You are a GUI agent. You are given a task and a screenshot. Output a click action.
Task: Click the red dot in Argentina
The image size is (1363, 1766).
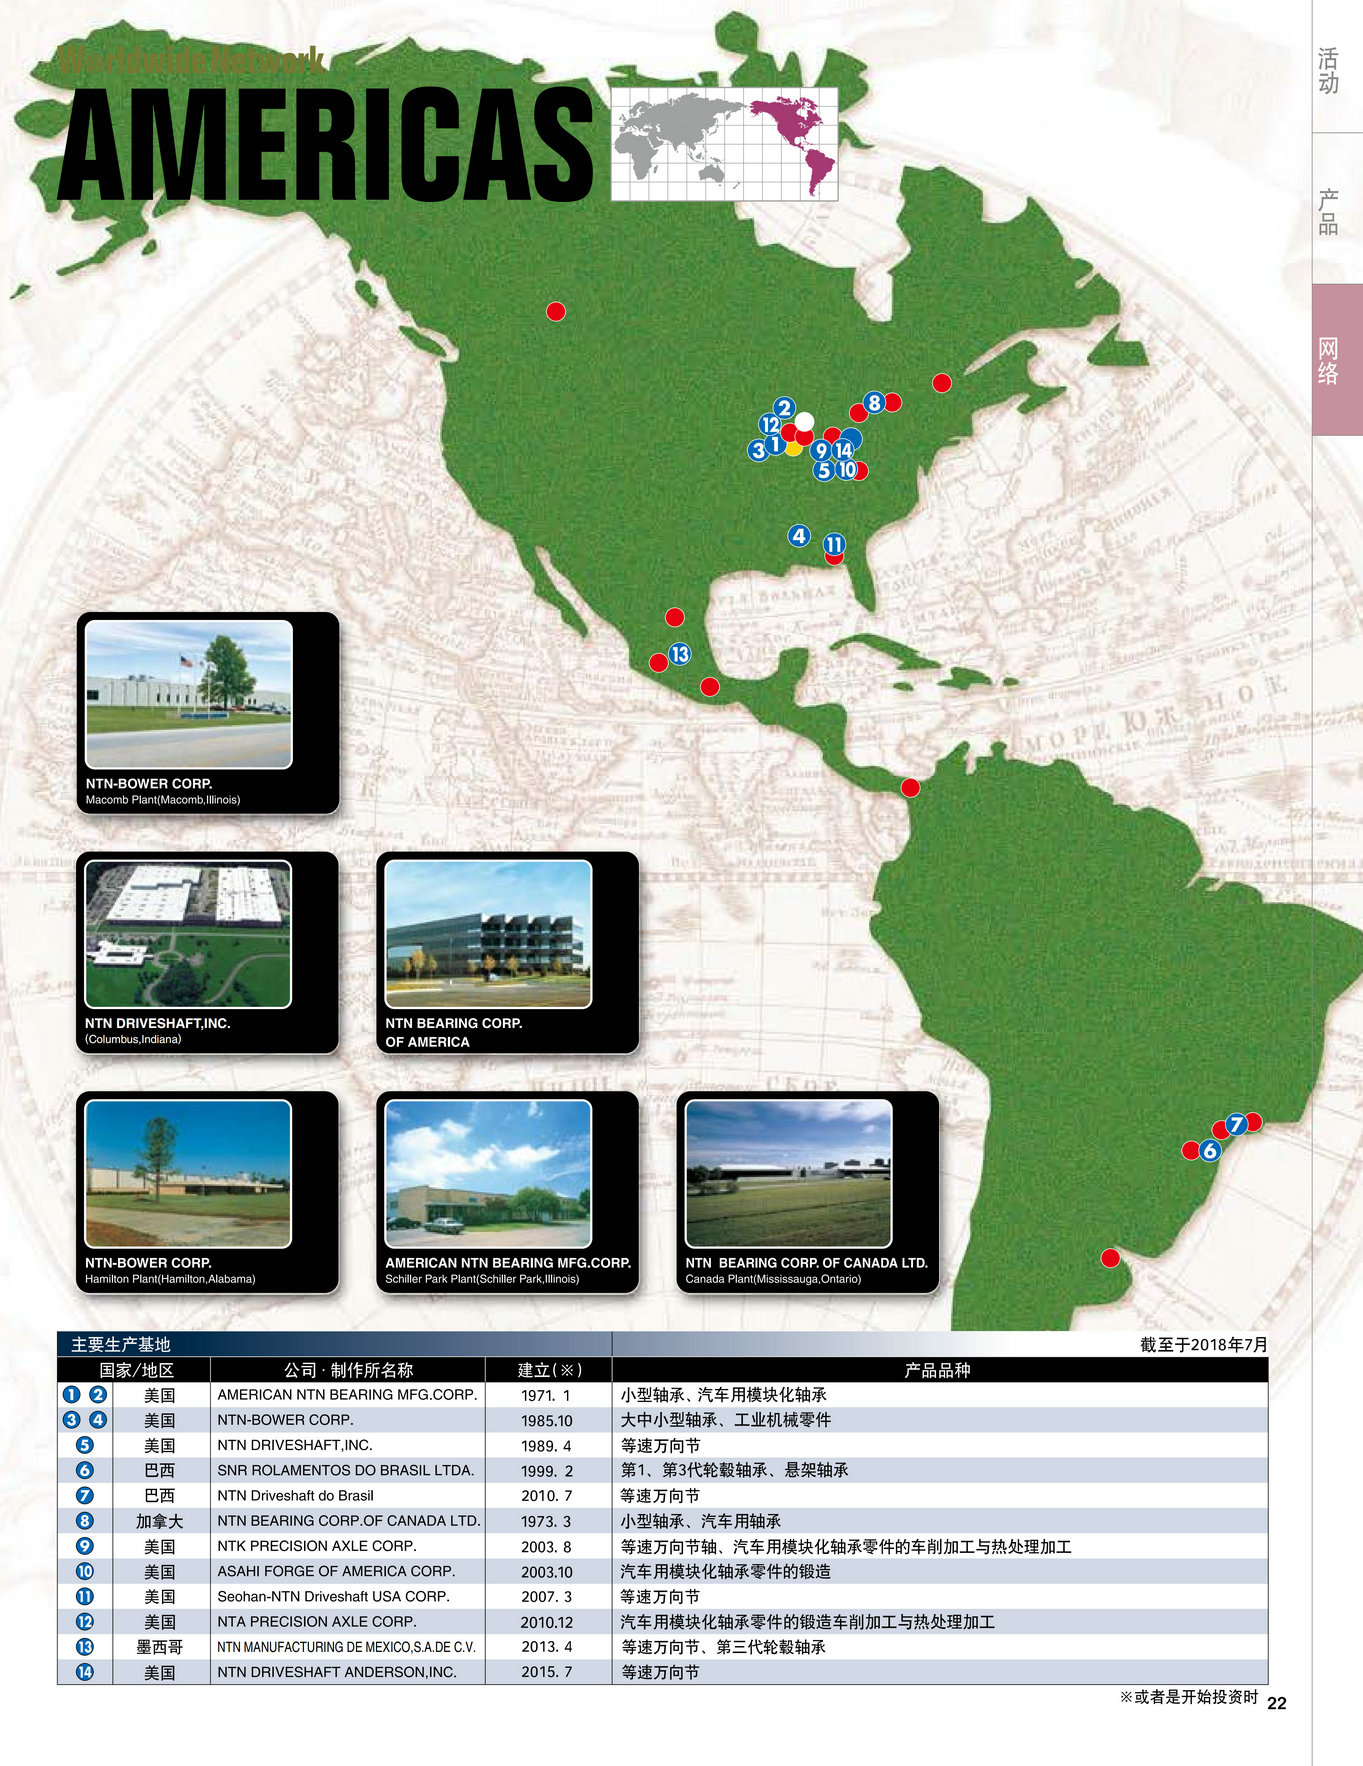(1110, 1258)
